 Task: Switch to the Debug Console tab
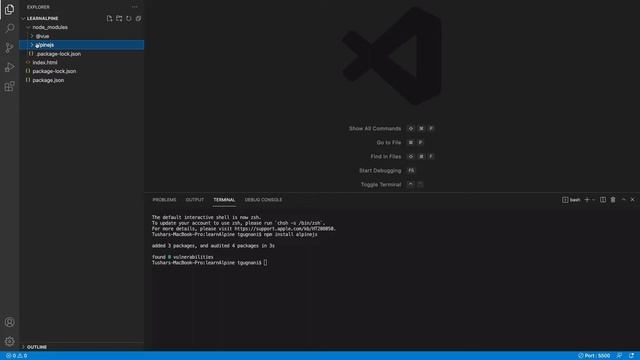click(x=263, y=200)
